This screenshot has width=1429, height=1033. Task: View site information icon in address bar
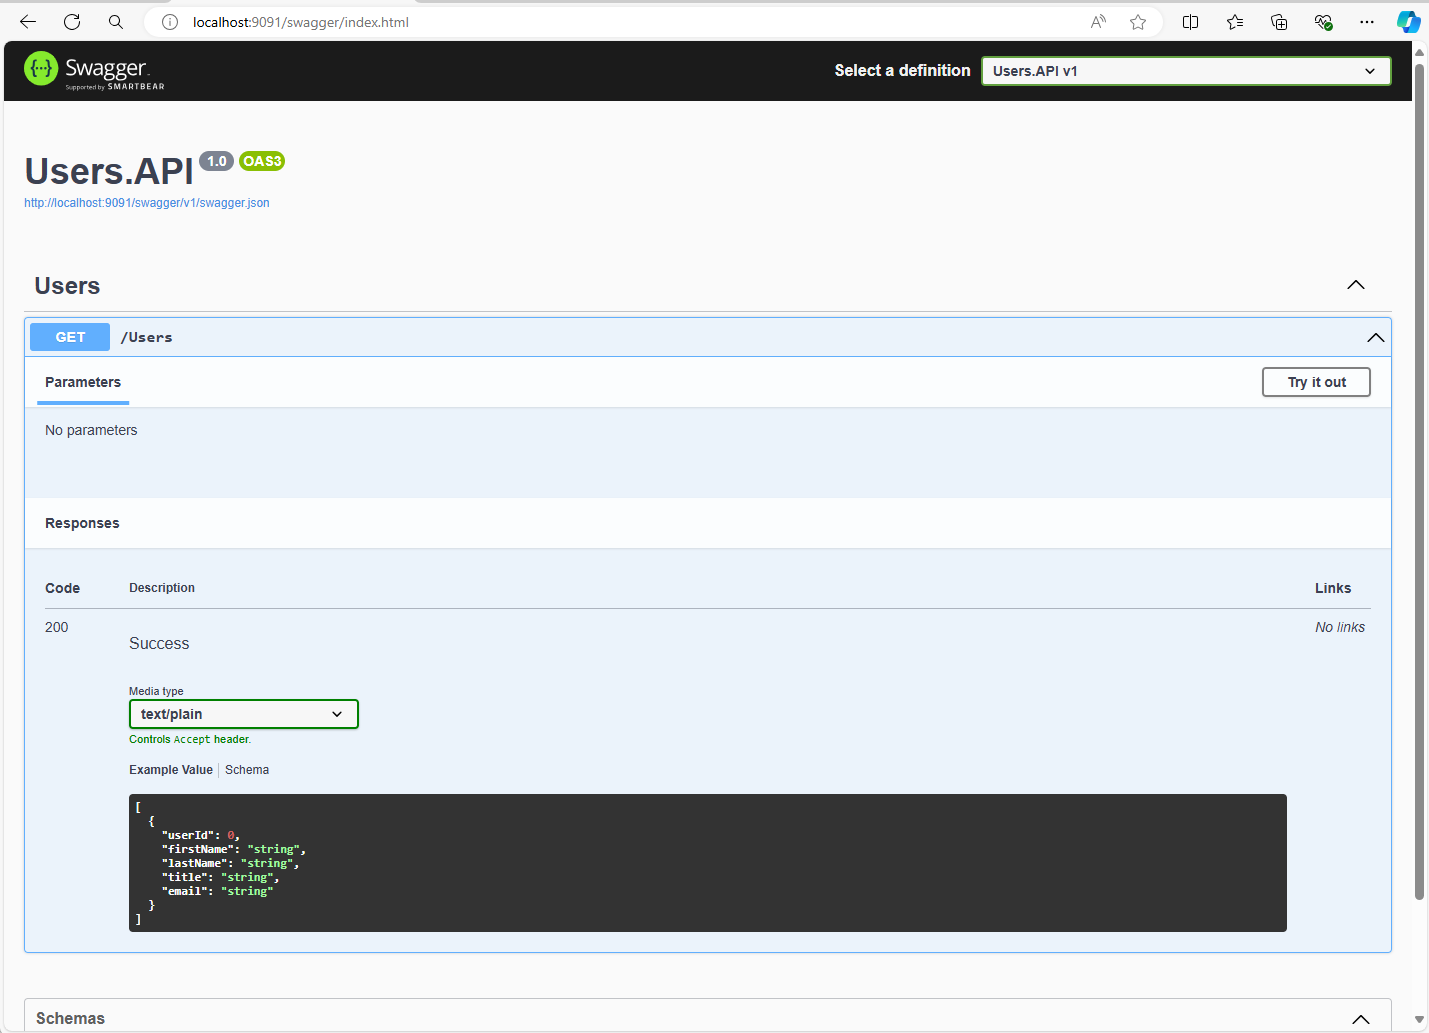170,22
